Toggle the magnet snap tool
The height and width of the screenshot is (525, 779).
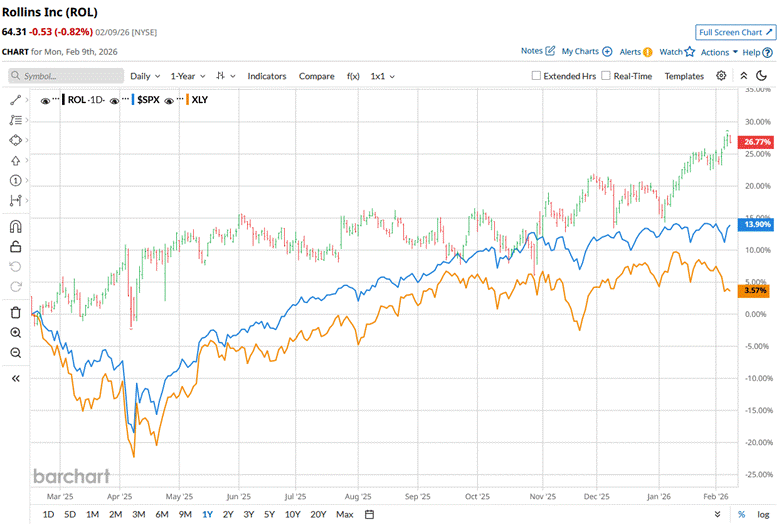click(x=15, y=227)
